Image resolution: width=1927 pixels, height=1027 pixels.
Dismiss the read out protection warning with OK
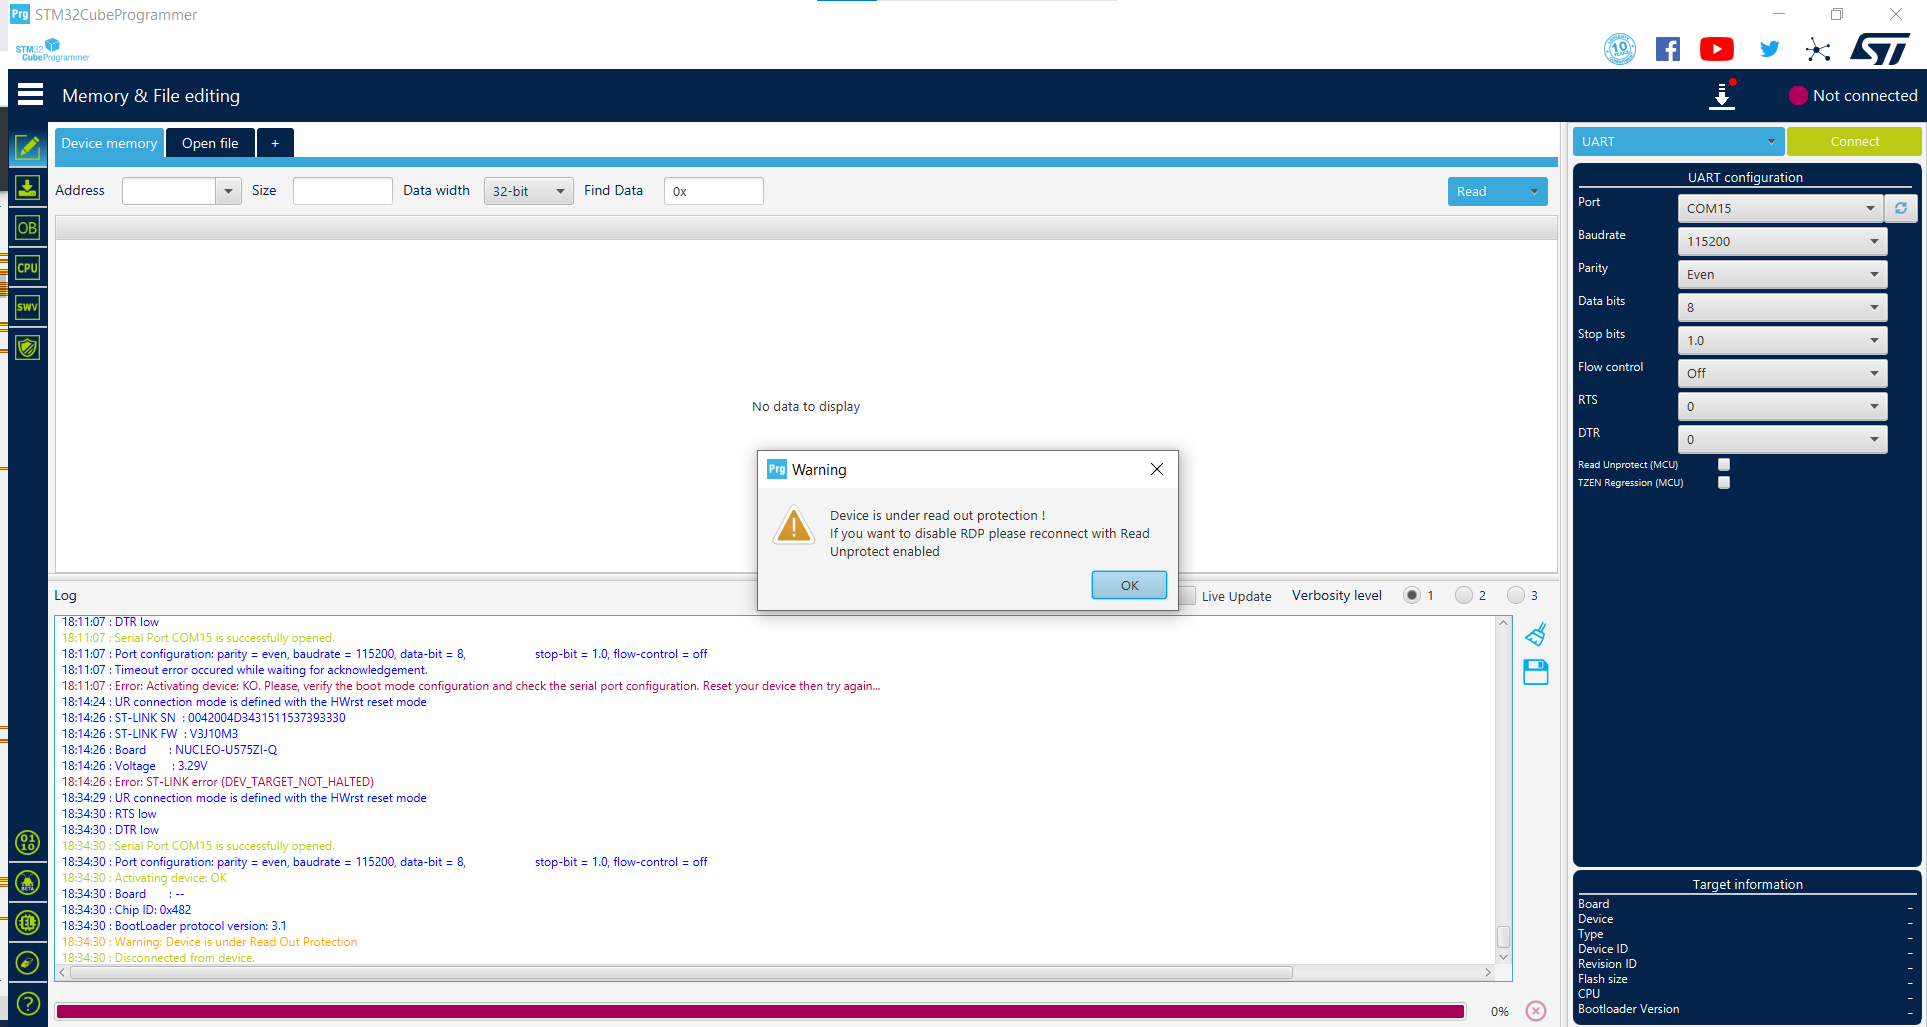point(1129,585)
